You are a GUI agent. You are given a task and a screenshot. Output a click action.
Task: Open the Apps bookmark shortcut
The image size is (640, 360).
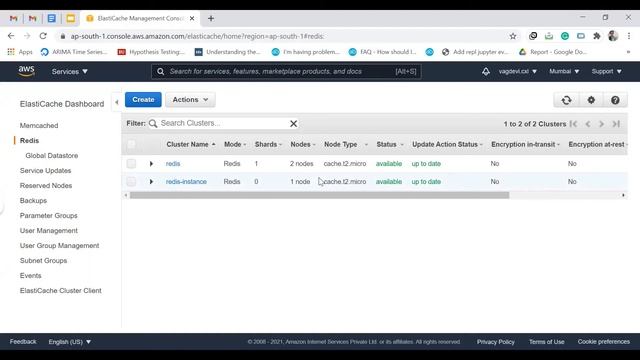[x=20, y=52]
